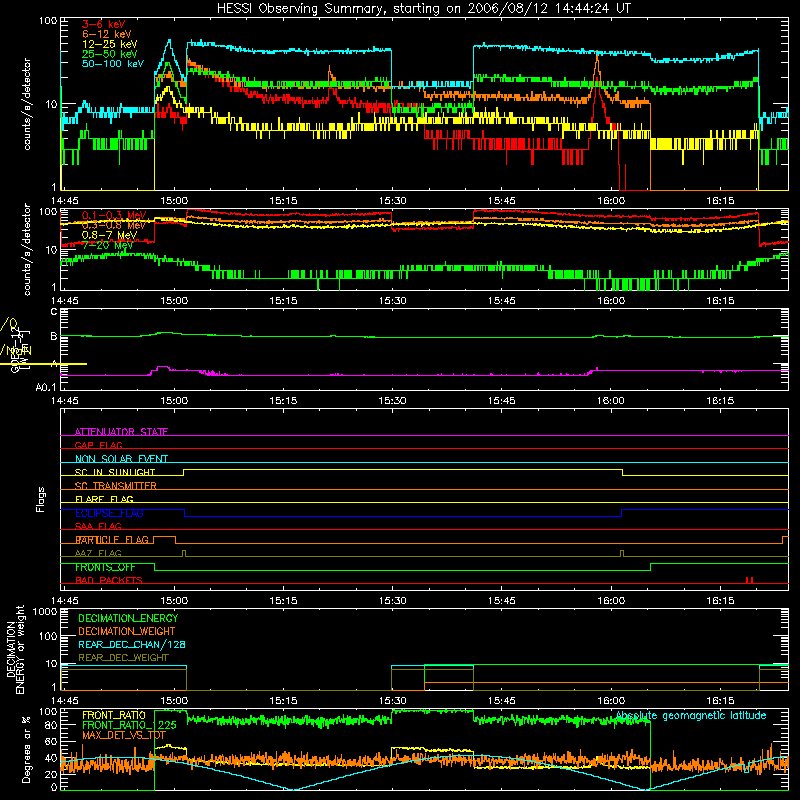Click the 60 tick on the degrees axis

(x=51, y=741)
